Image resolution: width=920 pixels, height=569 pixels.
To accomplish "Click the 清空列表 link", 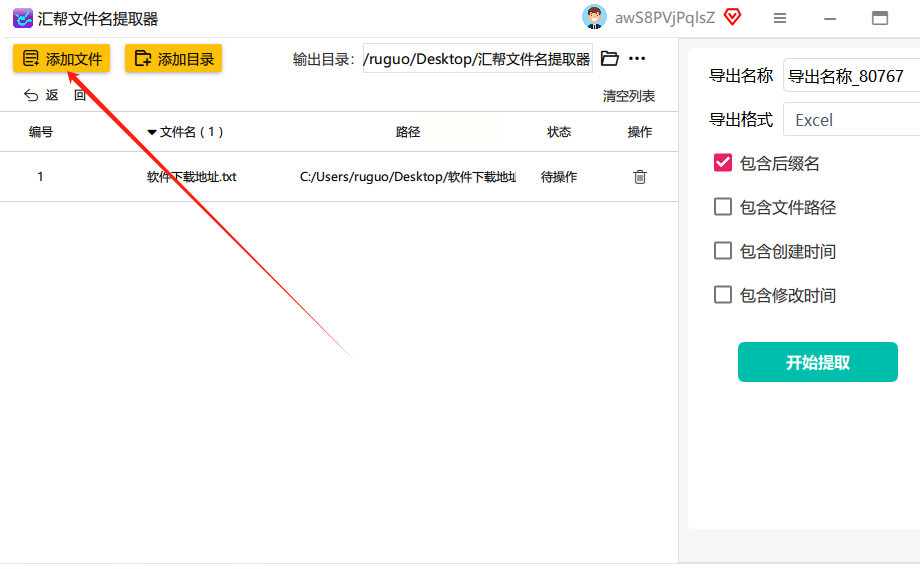I will 628,96.
